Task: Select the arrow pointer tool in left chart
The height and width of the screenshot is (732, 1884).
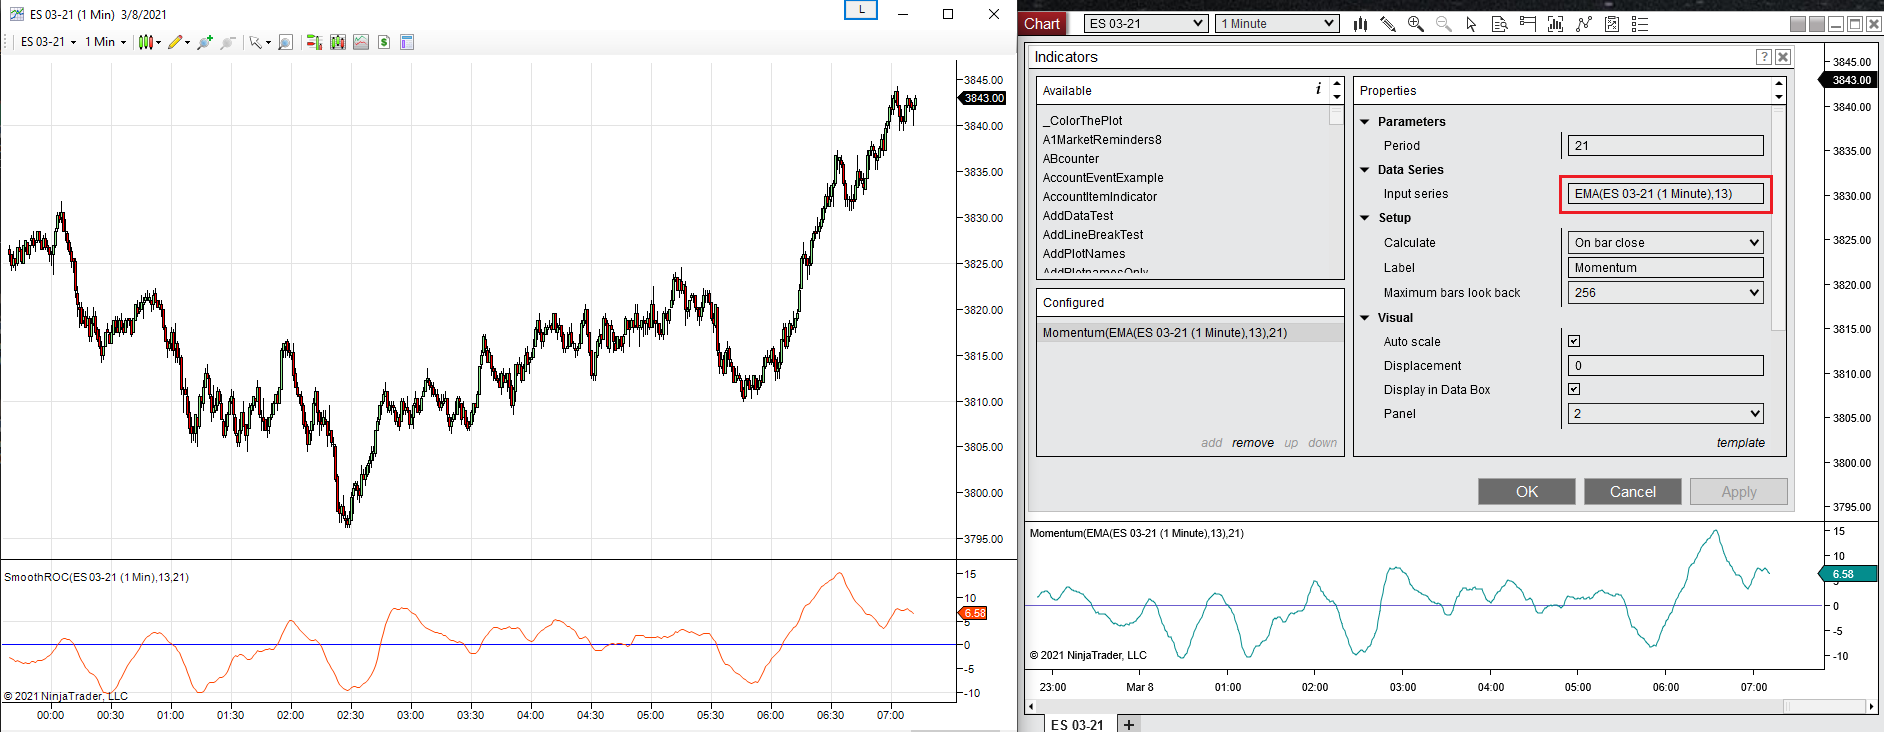Action: tap(256, 42)
